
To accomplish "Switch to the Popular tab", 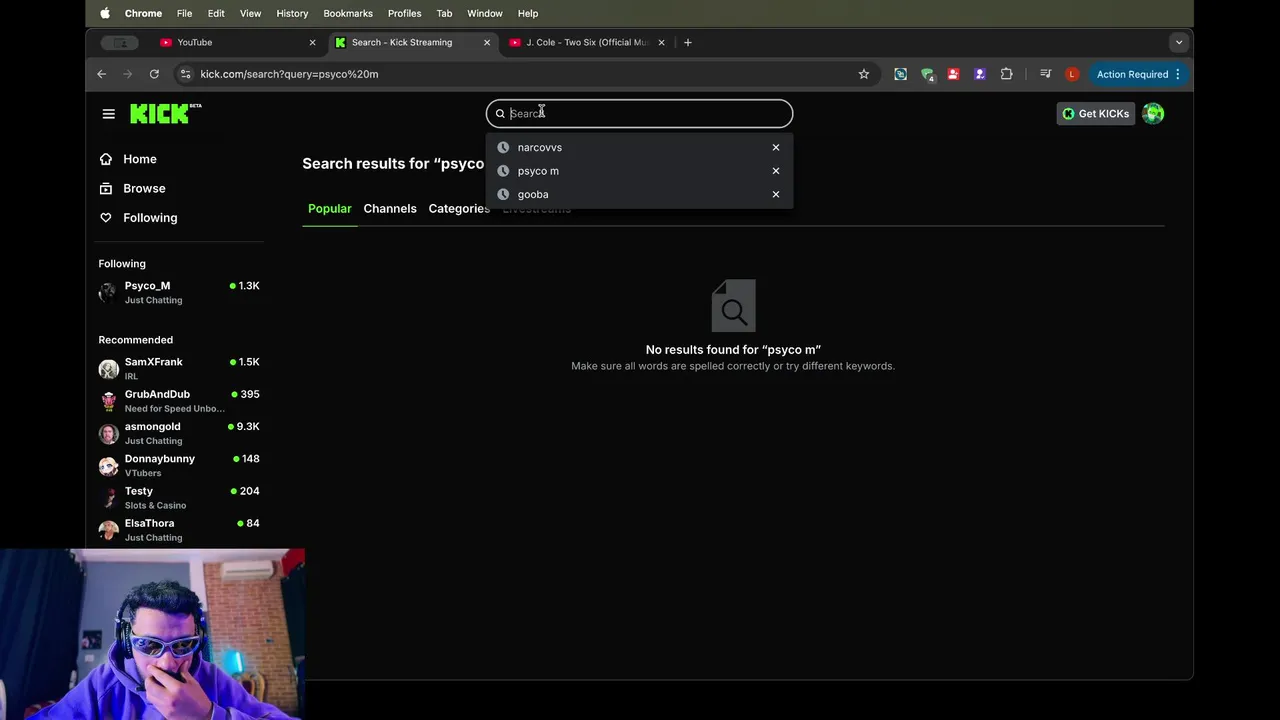I will tap(329, 208).
